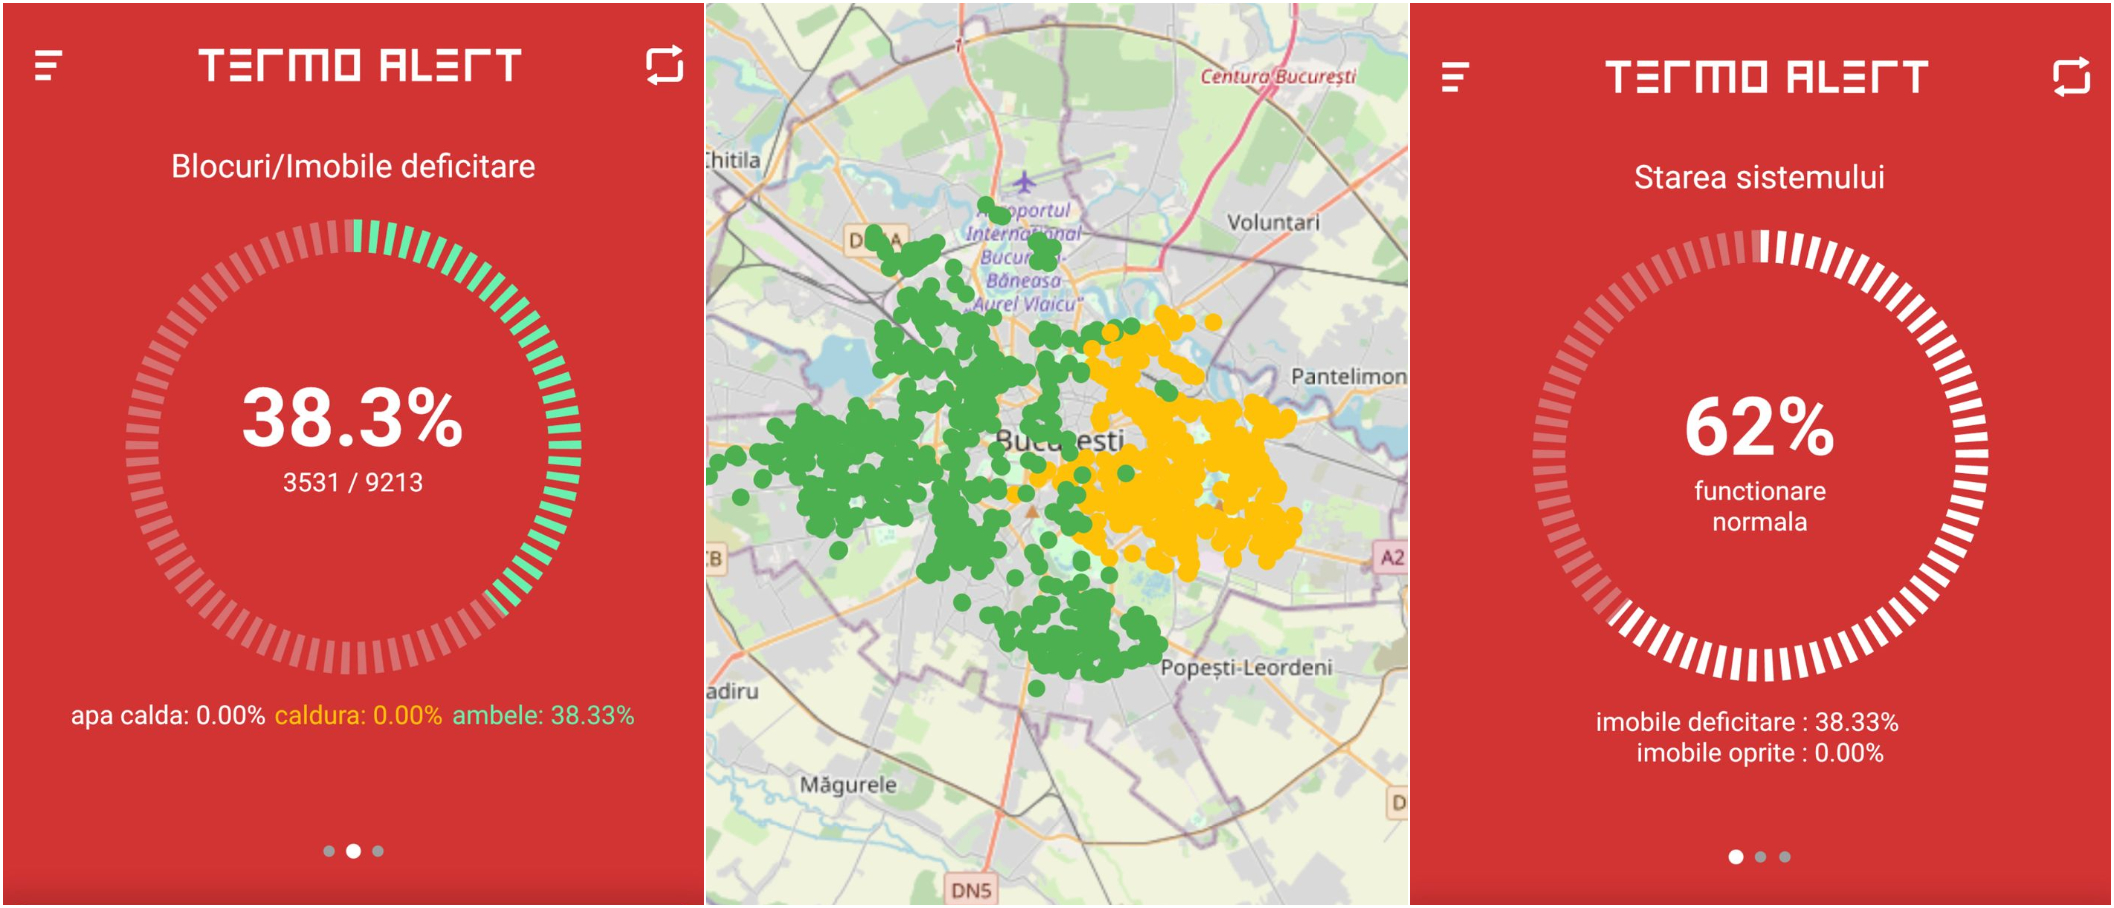Select middle page dot on Starea sistemului screen
Image resolution: width=2114 pixels, height=908 pixels.
1760,857
